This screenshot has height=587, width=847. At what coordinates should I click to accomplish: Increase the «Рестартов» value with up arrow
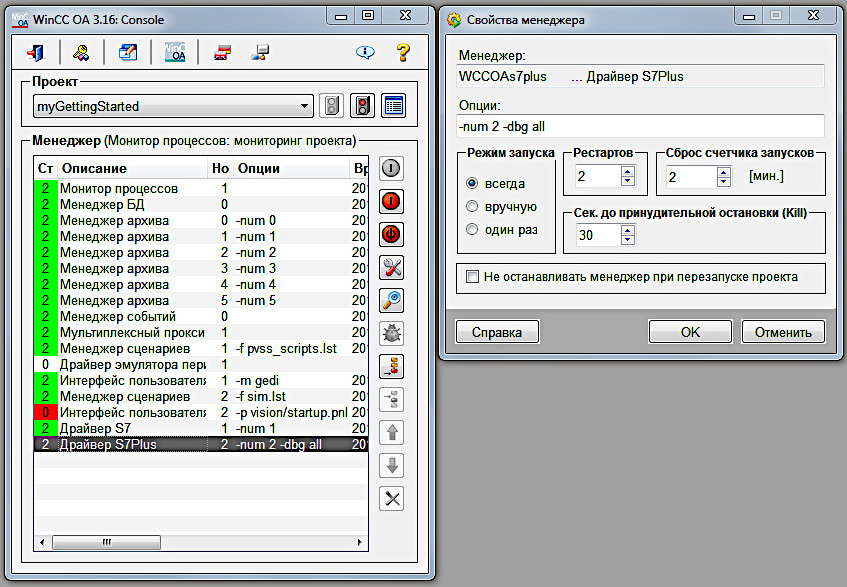(628, 171)
